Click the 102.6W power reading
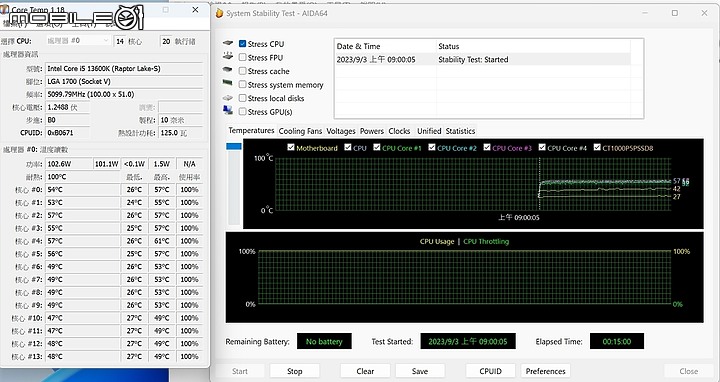This screenshot has width=720, height=382. (69, 164)
